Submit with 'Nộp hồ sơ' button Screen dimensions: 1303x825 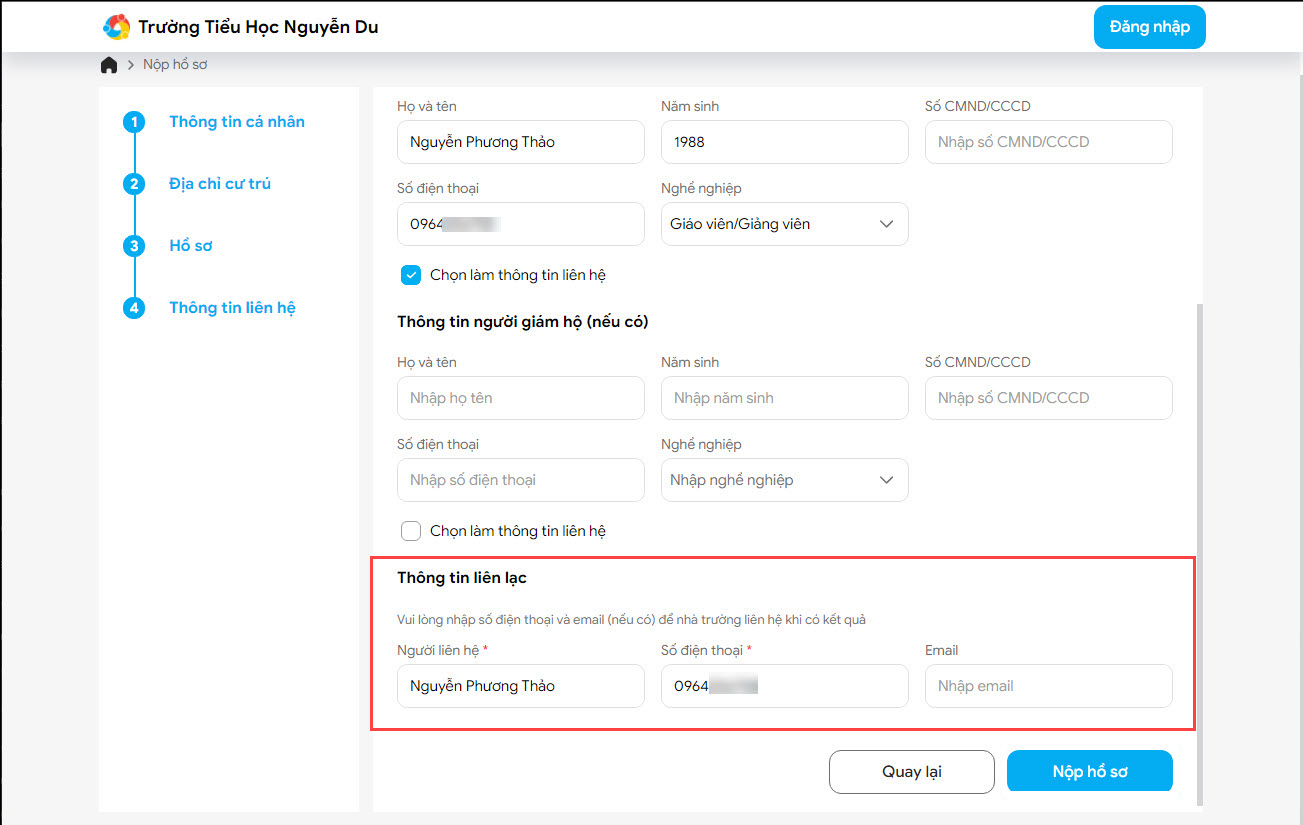pos(1089,771)
